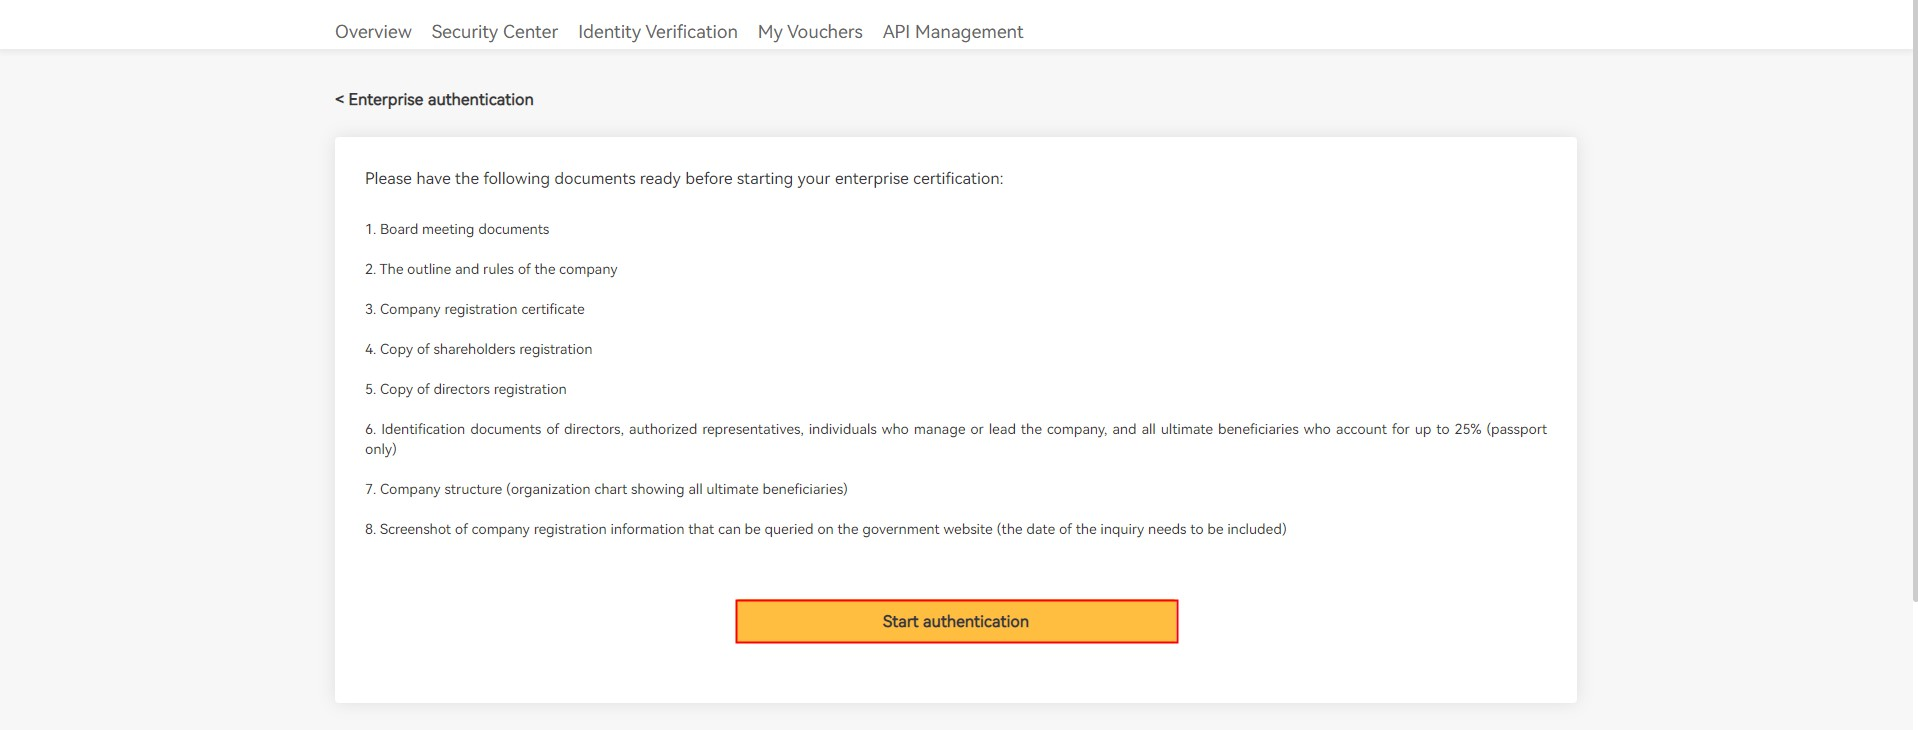
Task: Click the 'Please have the following documents' intro sentence
Action: (x=683, y=179)
